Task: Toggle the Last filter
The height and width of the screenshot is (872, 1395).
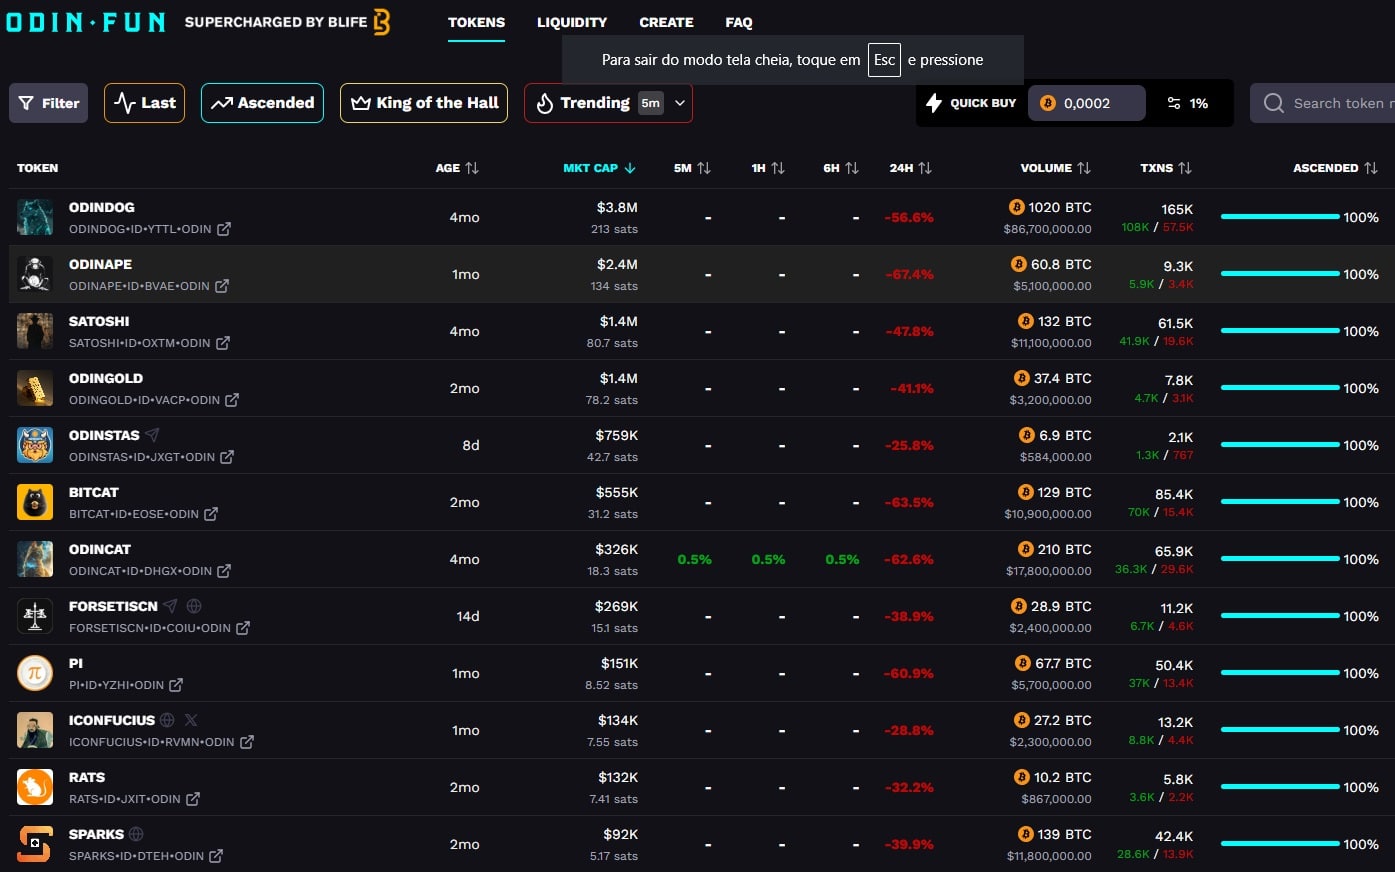Action: pyautogui.click(x=144, y=103)
